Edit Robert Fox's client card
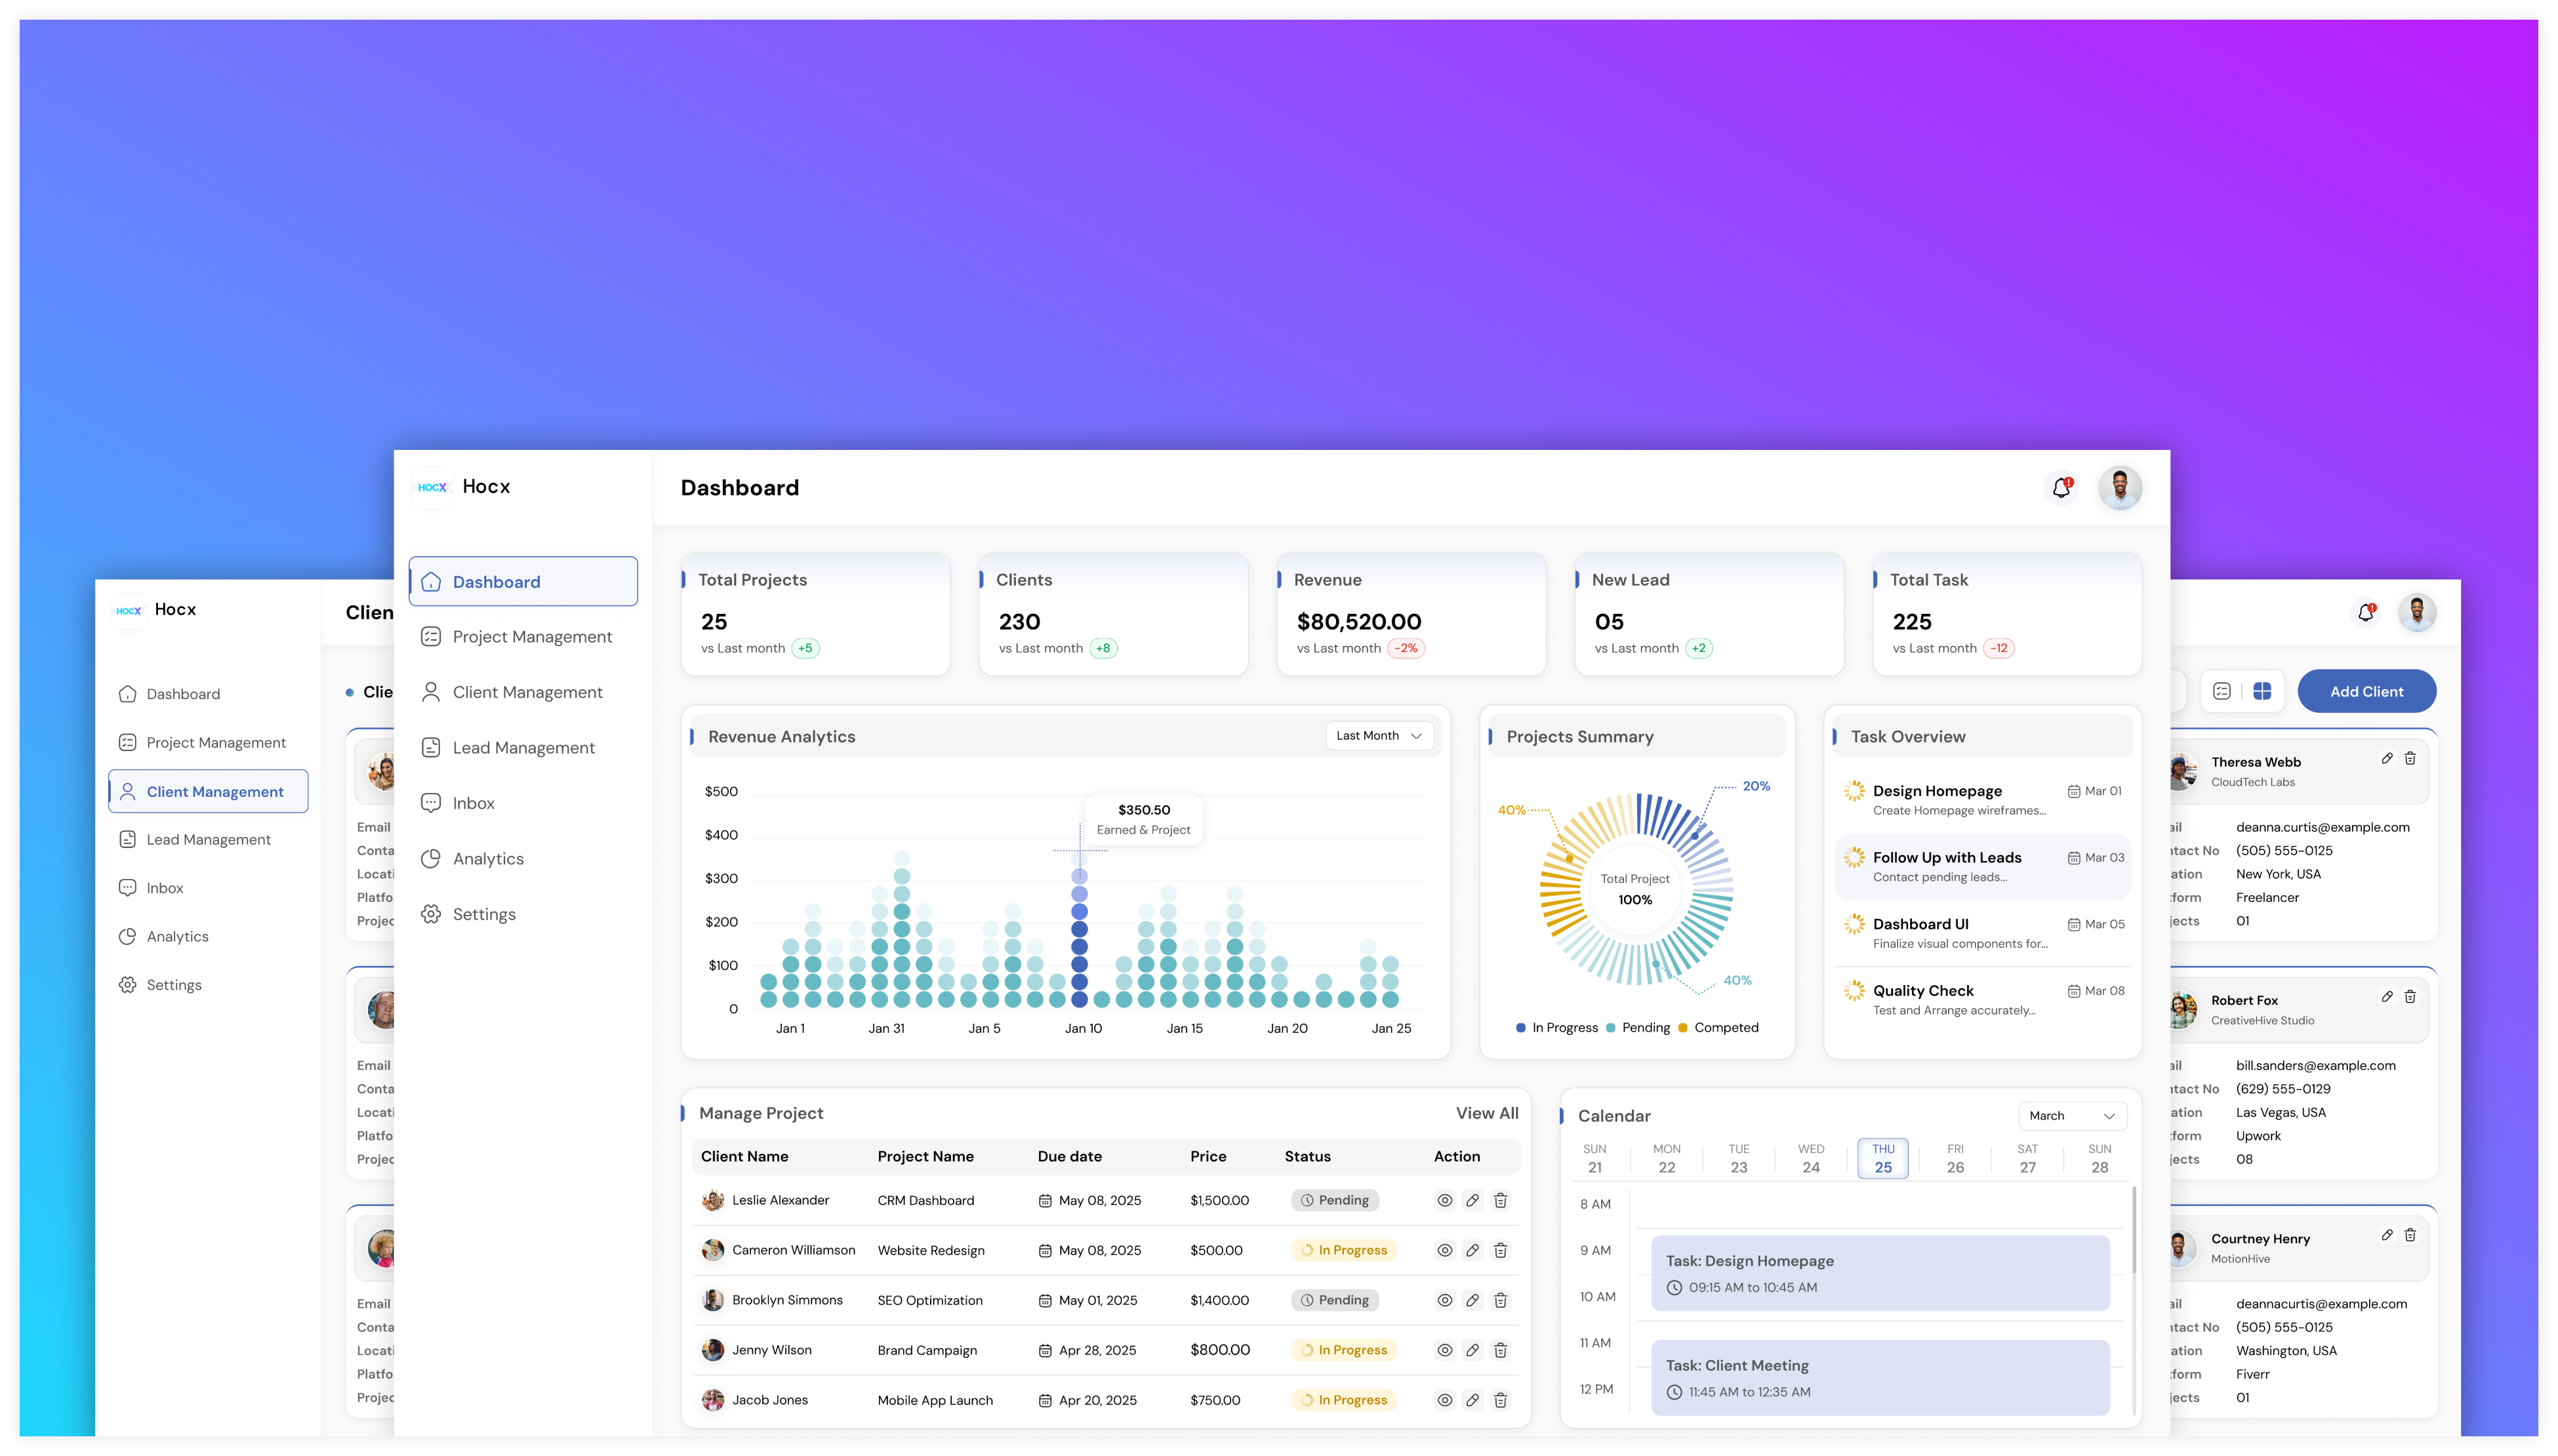This screenshot has height=1456, width=2558. [x=2386, y=997]
